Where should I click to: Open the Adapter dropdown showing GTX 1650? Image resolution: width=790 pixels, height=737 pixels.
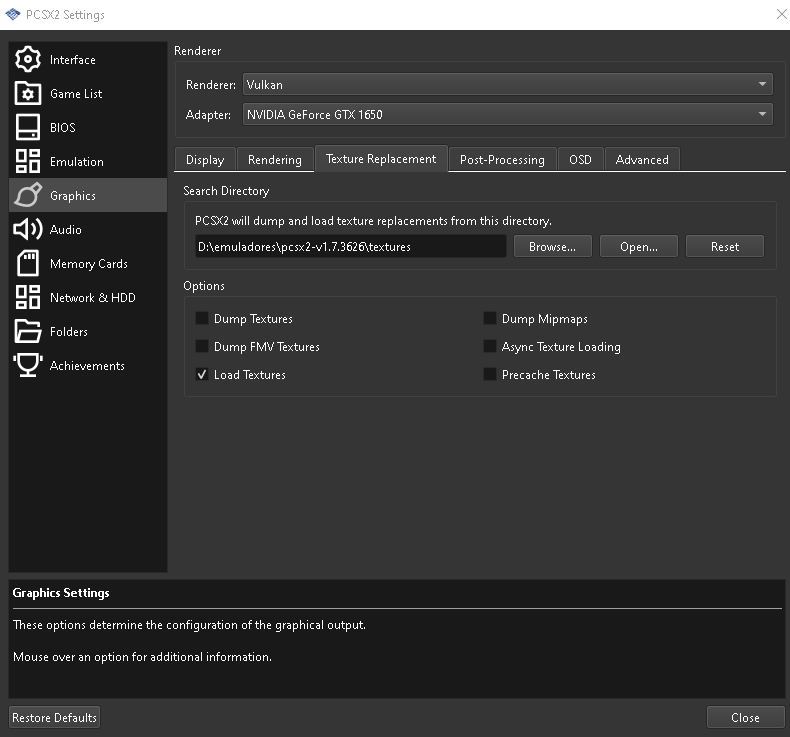point(507,114)
